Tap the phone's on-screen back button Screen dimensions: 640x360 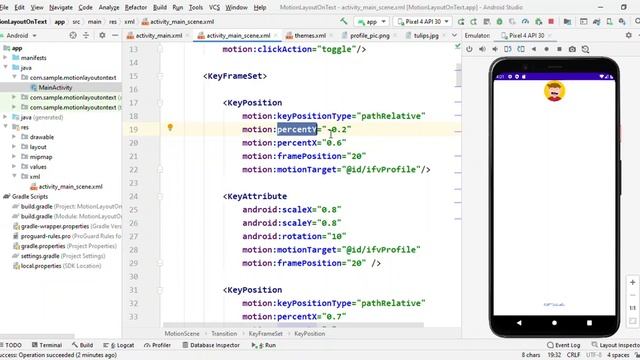519,322
